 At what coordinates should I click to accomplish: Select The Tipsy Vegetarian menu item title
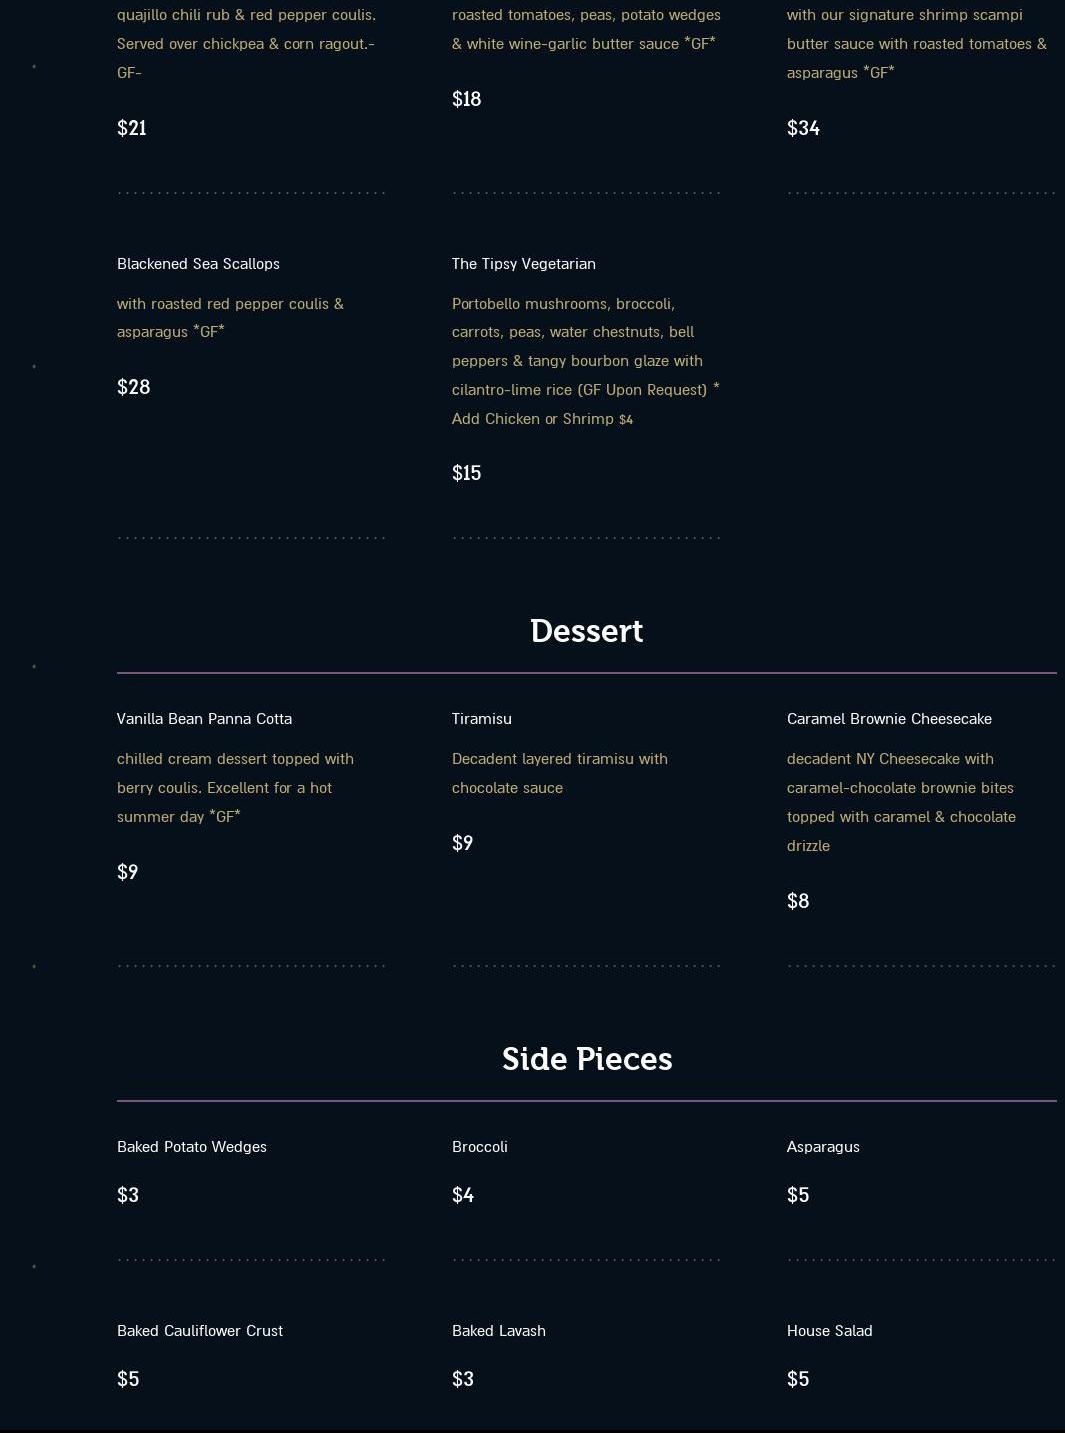[523, 264]
